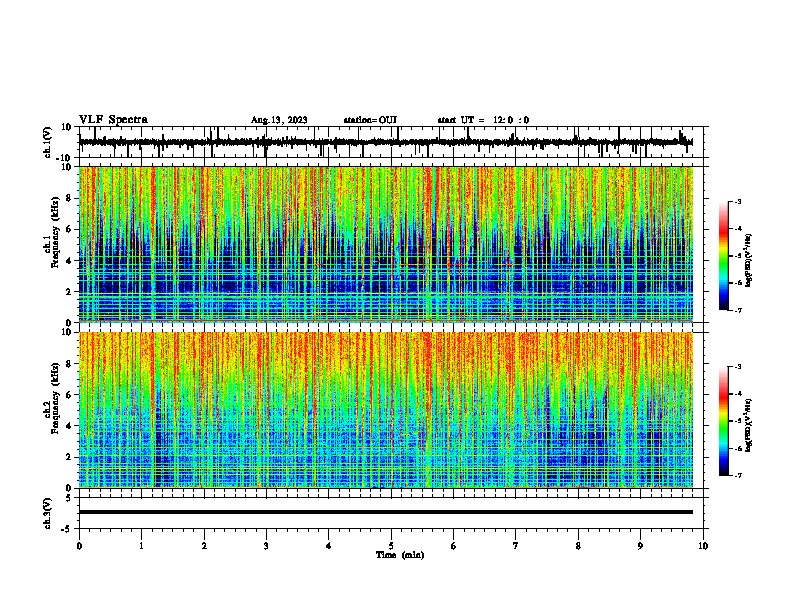The height and width of the screenshot is (612, 792).
Task: Click the ch.1 "Frequency (kHz)" axis label
Action: pos(55,233)
